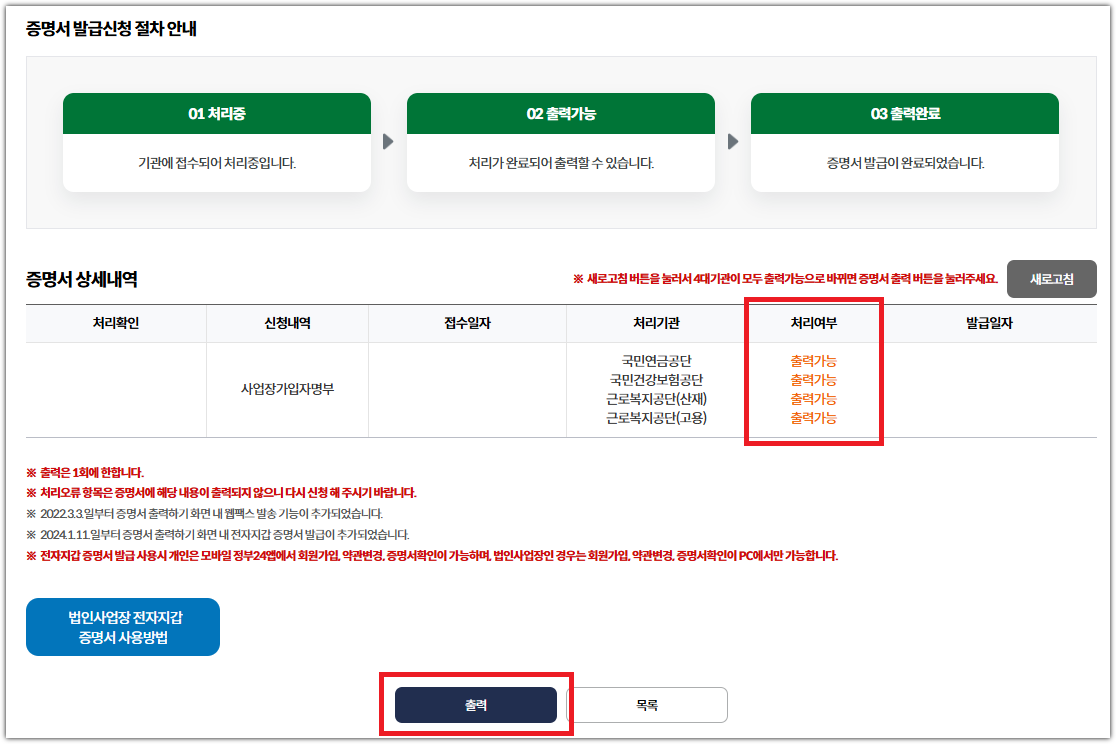Click the 처리오류 항목 re-apply notice
The width and height of the screenshot is (1116, 744).
coord(221,493)
